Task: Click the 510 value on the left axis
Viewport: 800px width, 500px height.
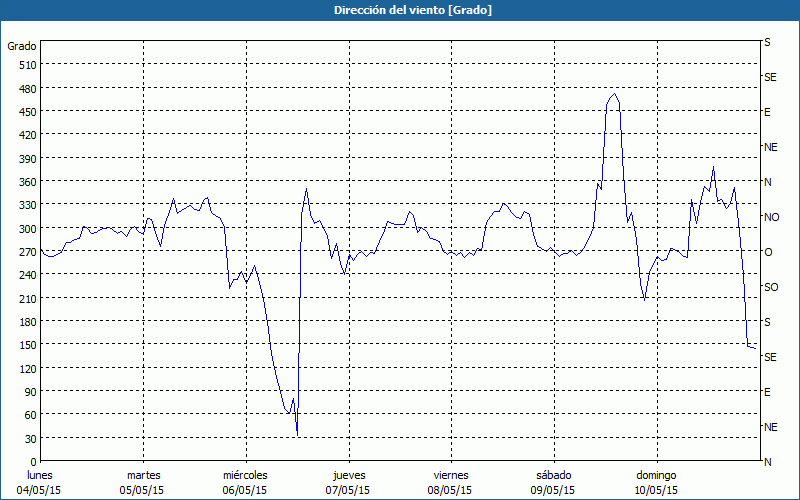Action: click(25, 65)
